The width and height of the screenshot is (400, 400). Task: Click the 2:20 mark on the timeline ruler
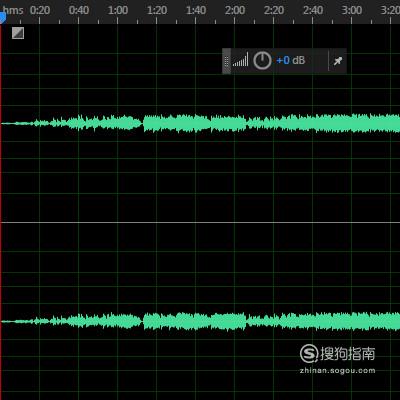pyautogui.click(x=274, y=10)
